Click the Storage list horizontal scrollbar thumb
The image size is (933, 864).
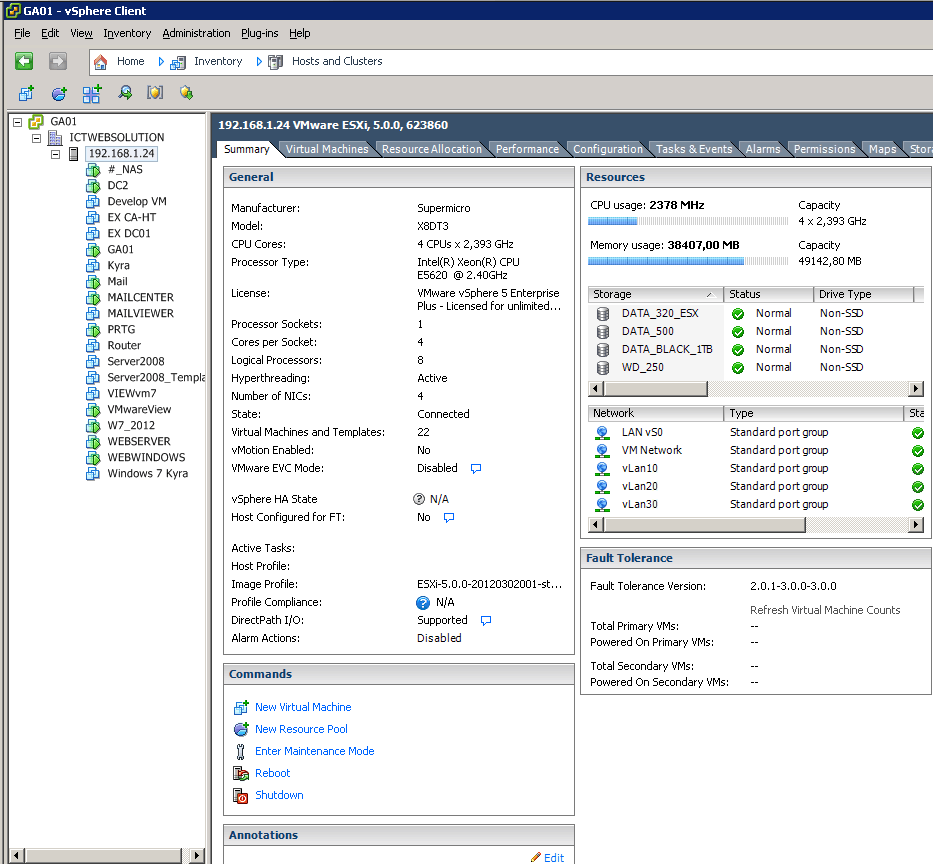pos(655,389)
